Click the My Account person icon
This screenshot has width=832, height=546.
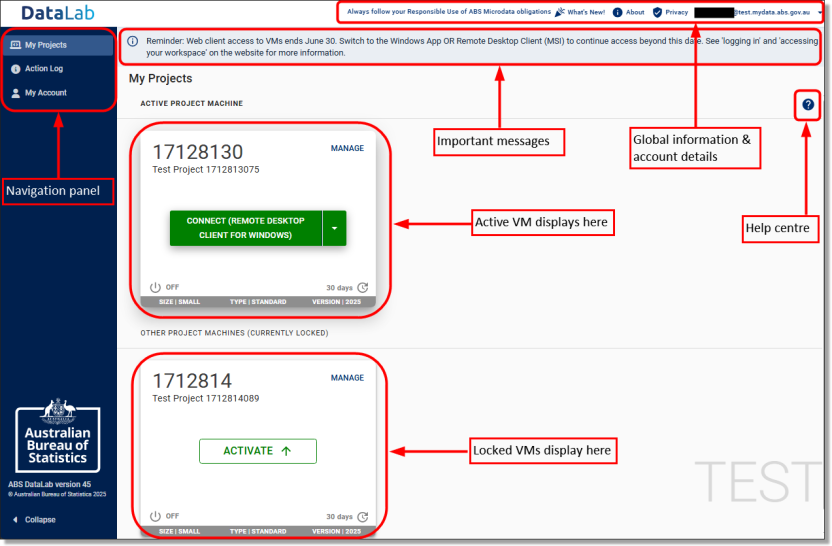(16, 93)
